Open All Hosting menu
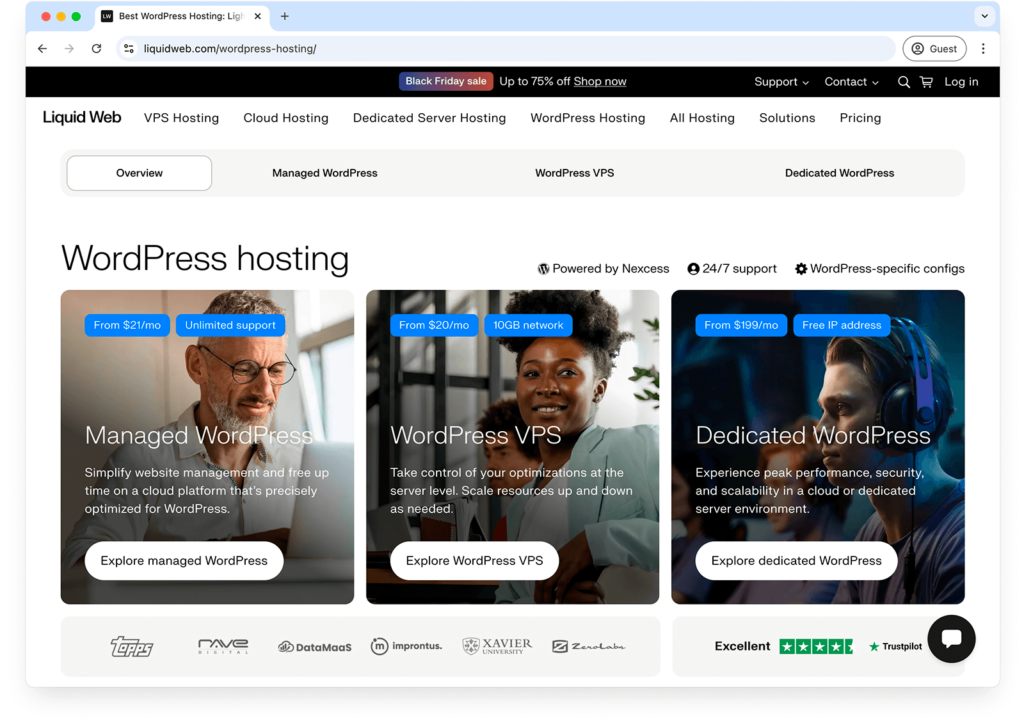This screenshot has width=1024, height=721. [702, 118]
